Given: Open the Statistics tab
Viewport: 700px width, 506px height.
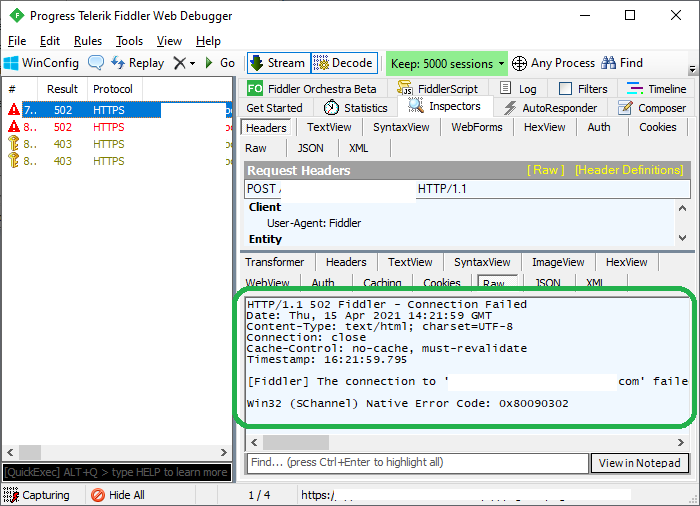Looking at the screenshot, I should coord(356,108).
